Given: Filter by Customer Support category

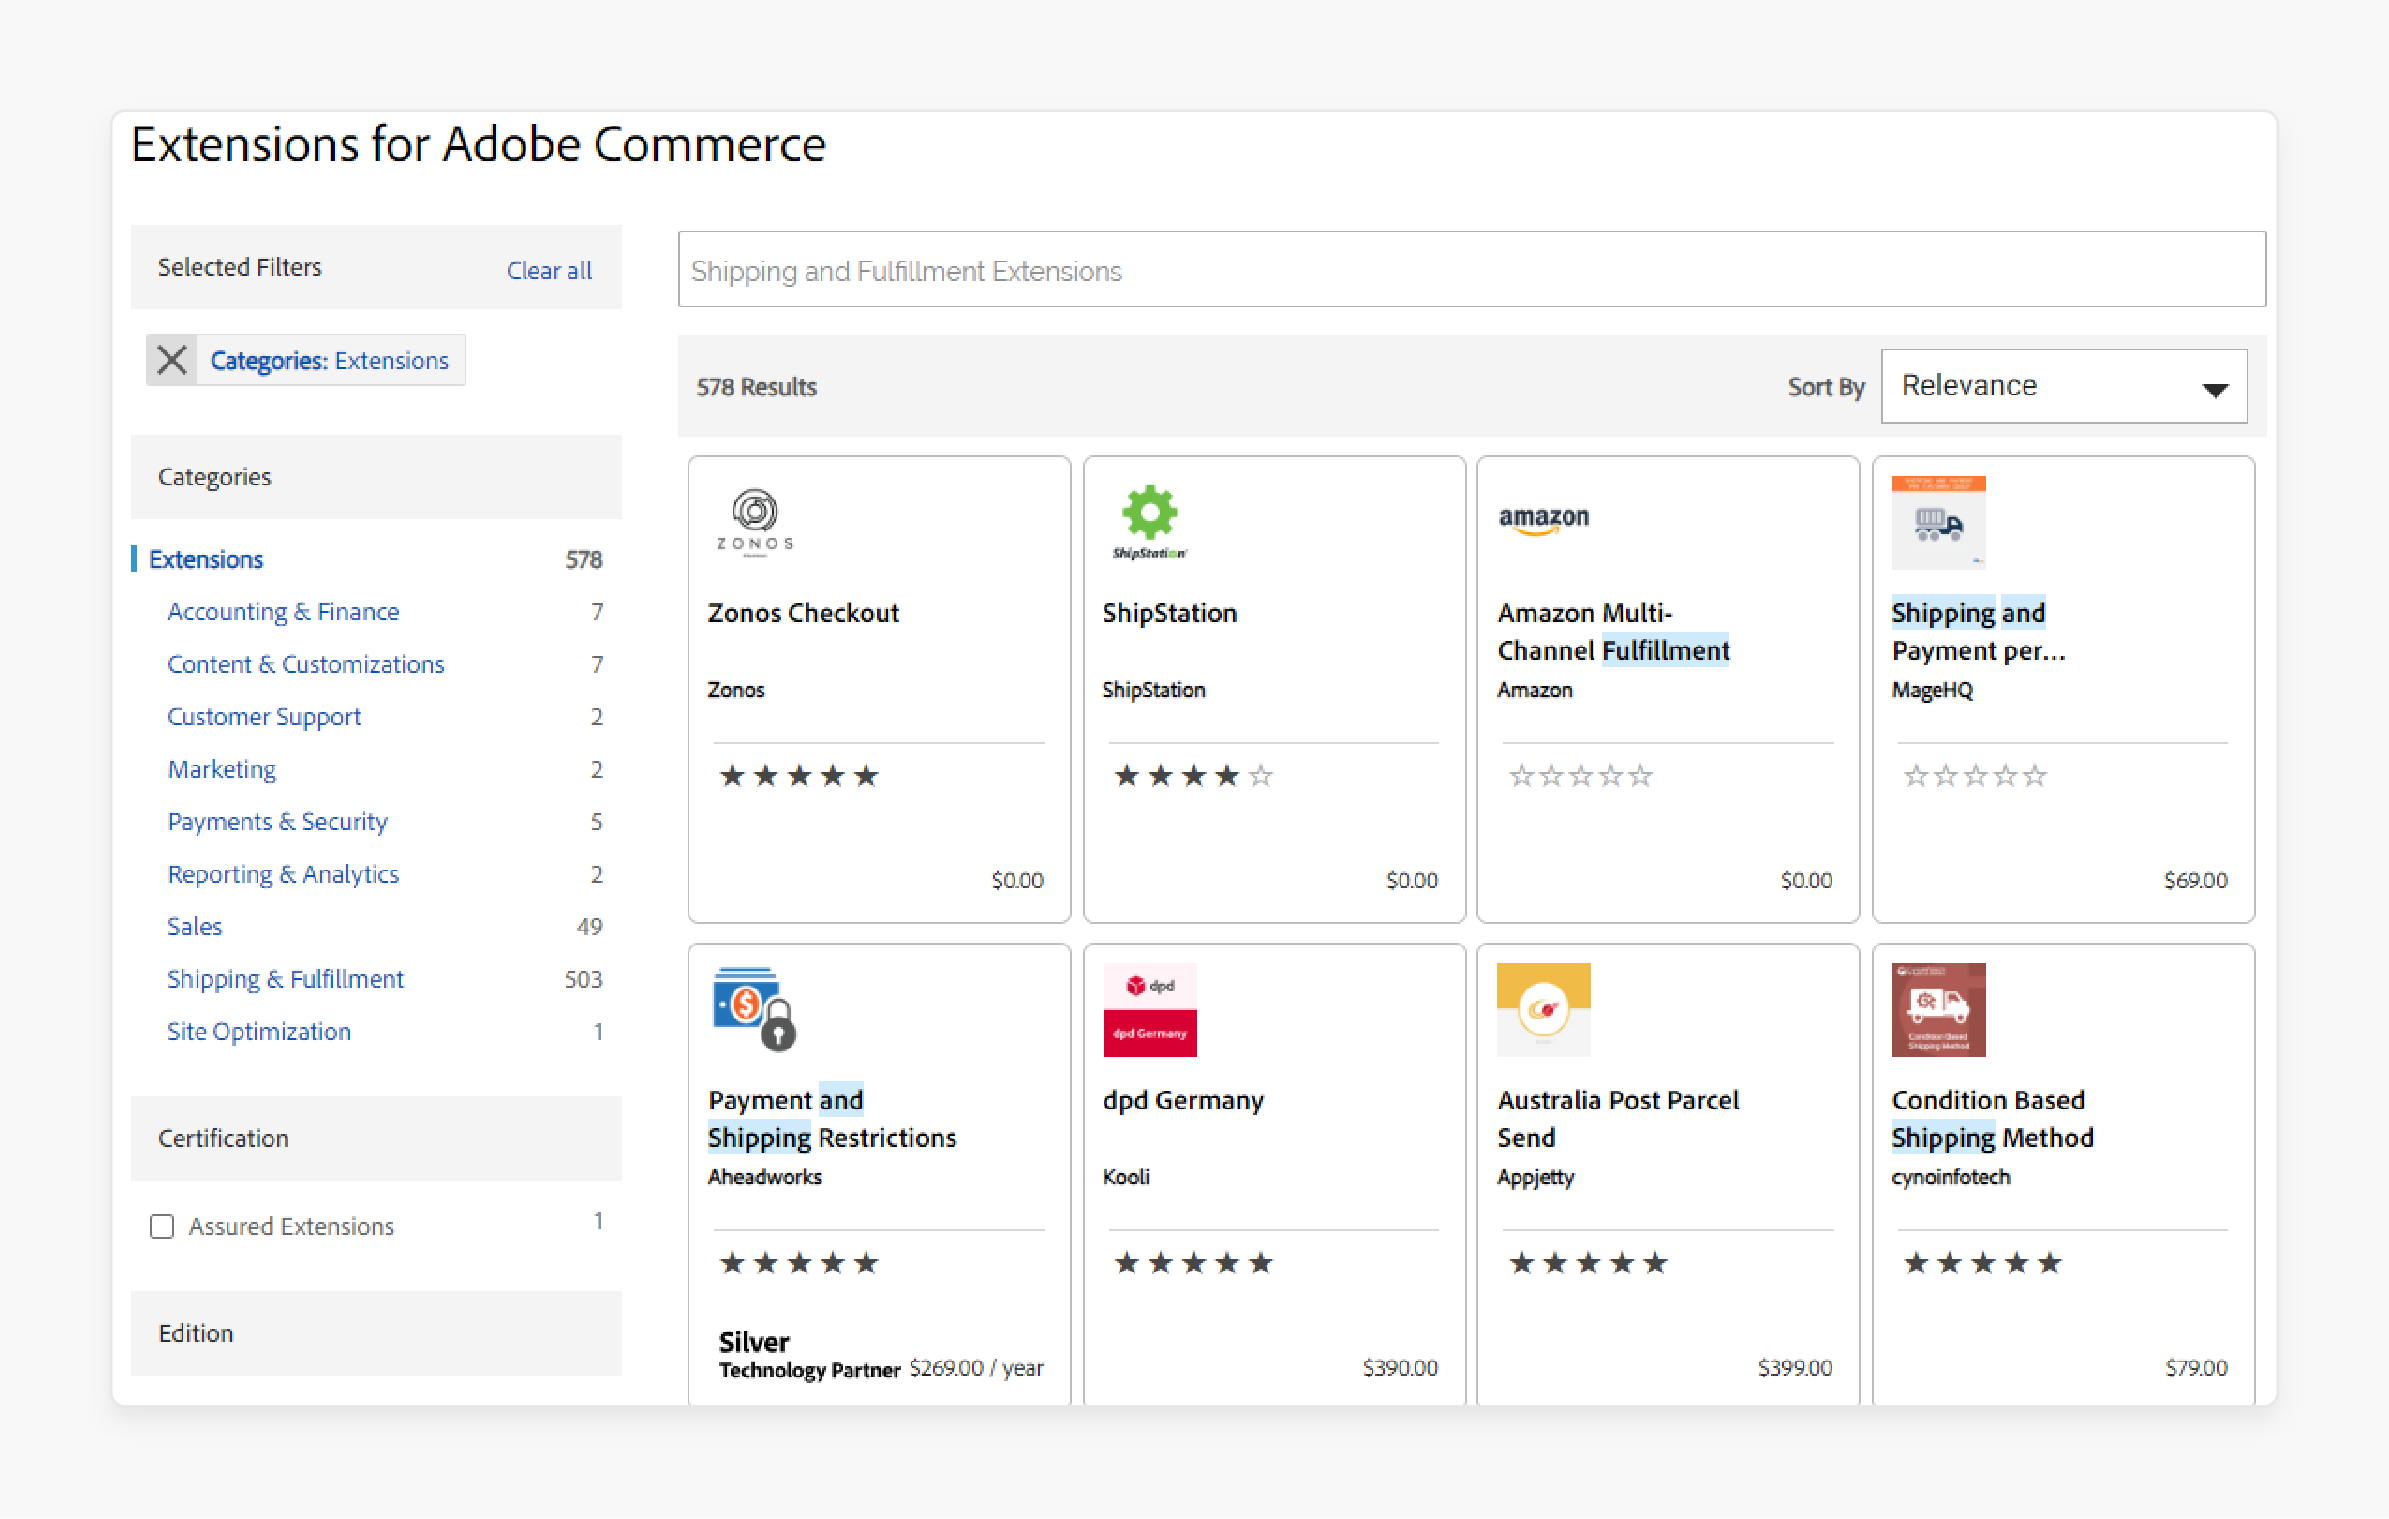Looking at the screenshot, I should point(264,717).
